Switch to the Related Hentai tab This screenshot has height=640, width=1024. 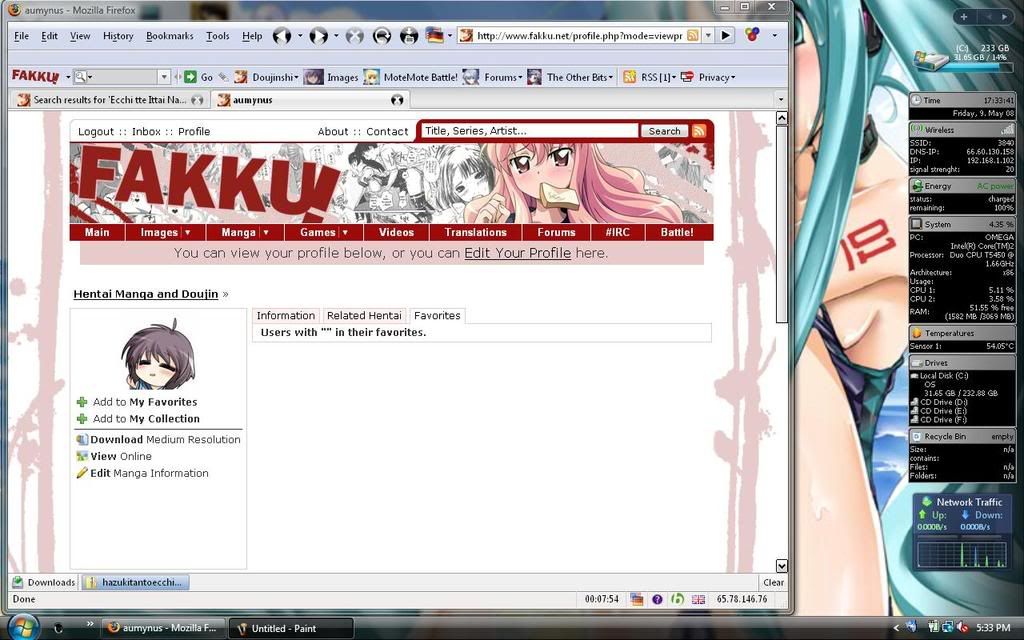[x=364, y=315]
